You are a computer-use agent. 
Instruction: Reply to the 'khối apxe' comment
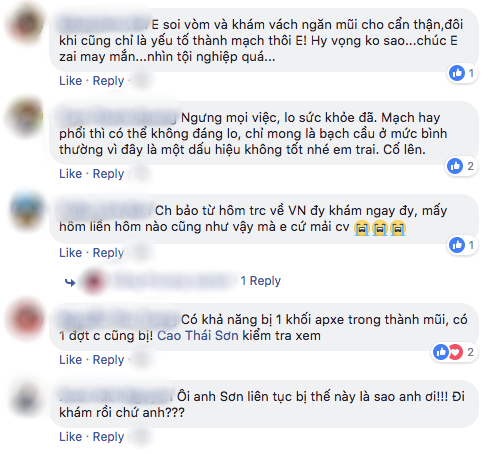[108, 360]
